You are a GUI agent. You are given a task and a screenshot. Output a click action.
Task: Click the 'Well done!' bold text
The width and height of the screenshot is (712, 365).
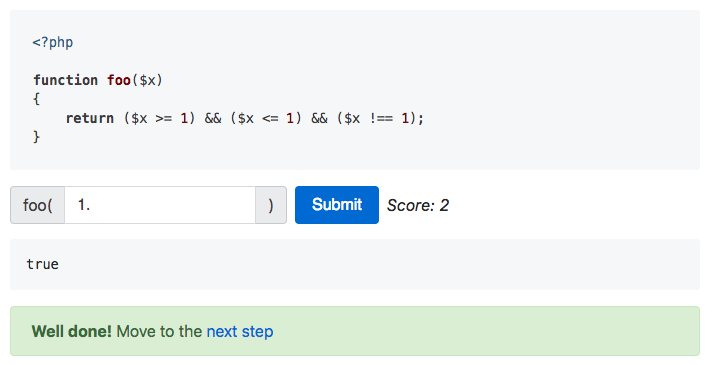pos(71,331)
